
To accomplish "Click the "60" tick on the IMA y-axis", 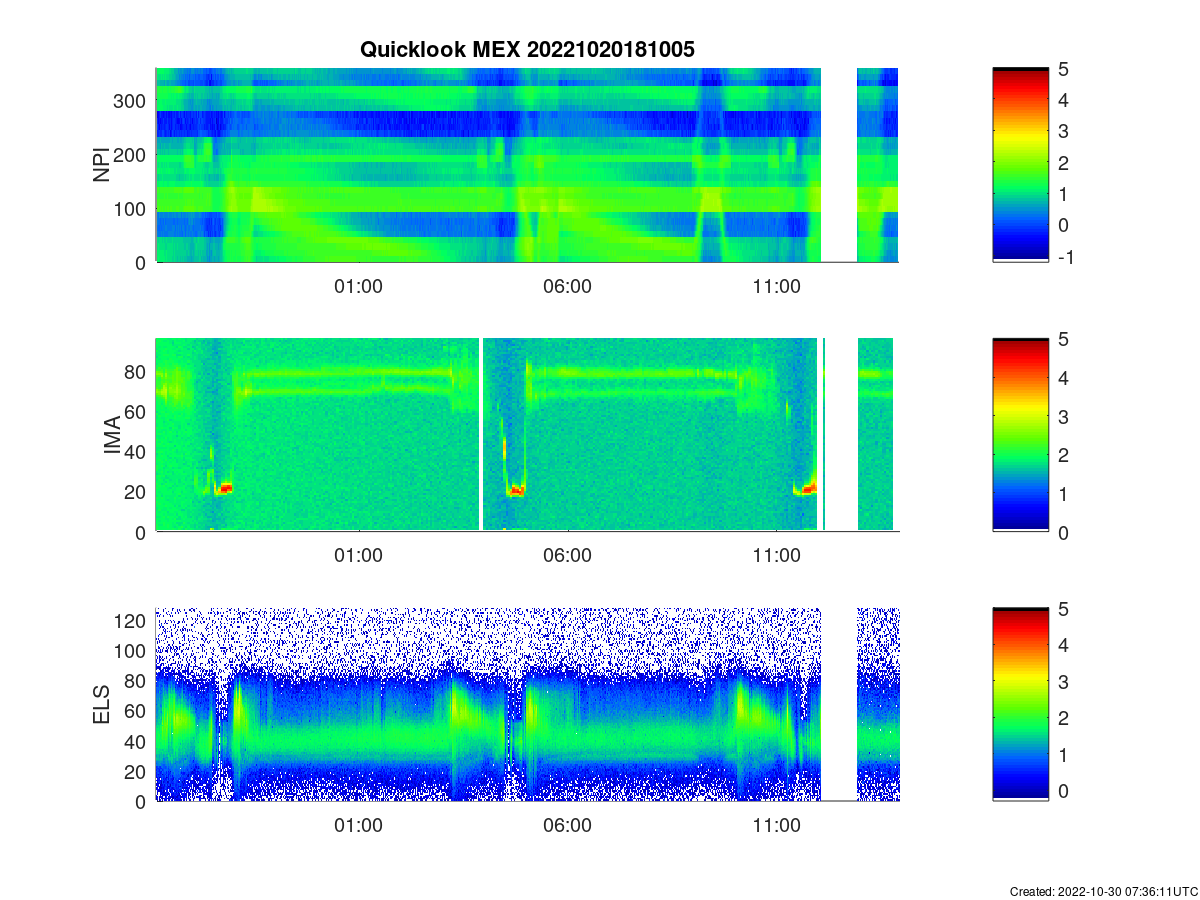I will click(137, 411).
